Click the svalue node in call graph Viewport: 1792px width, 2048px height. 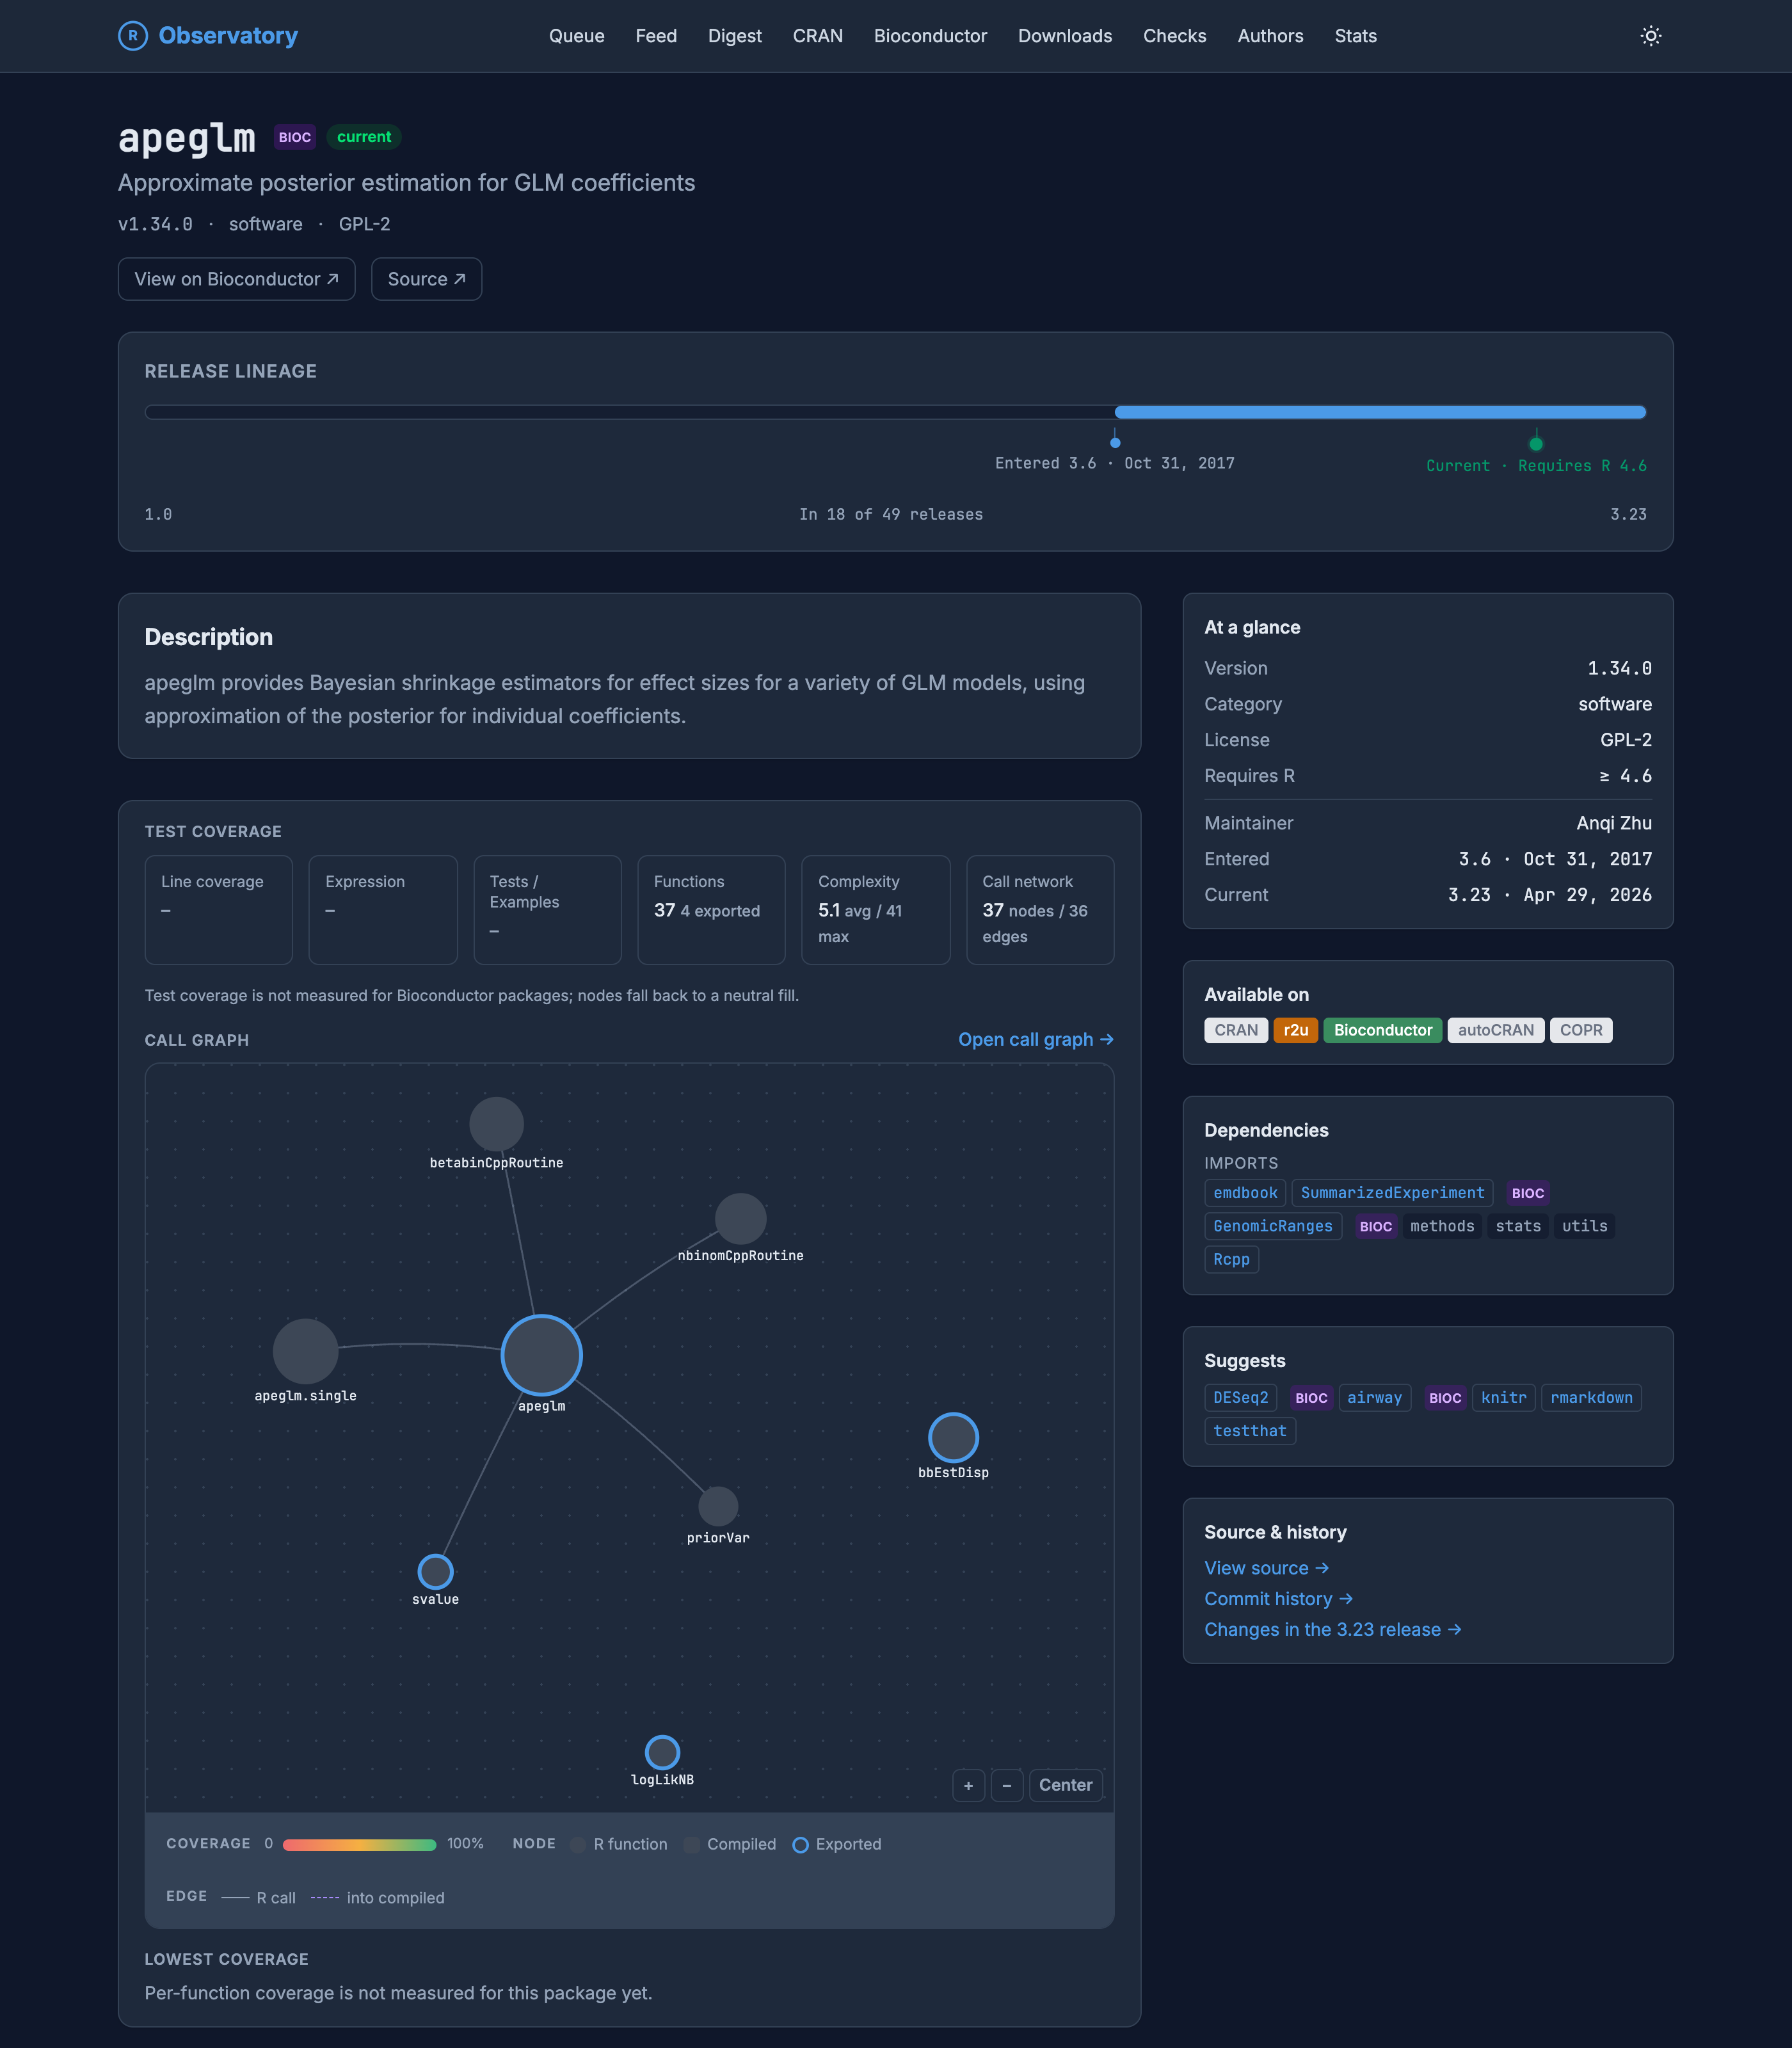[435, 1571]
